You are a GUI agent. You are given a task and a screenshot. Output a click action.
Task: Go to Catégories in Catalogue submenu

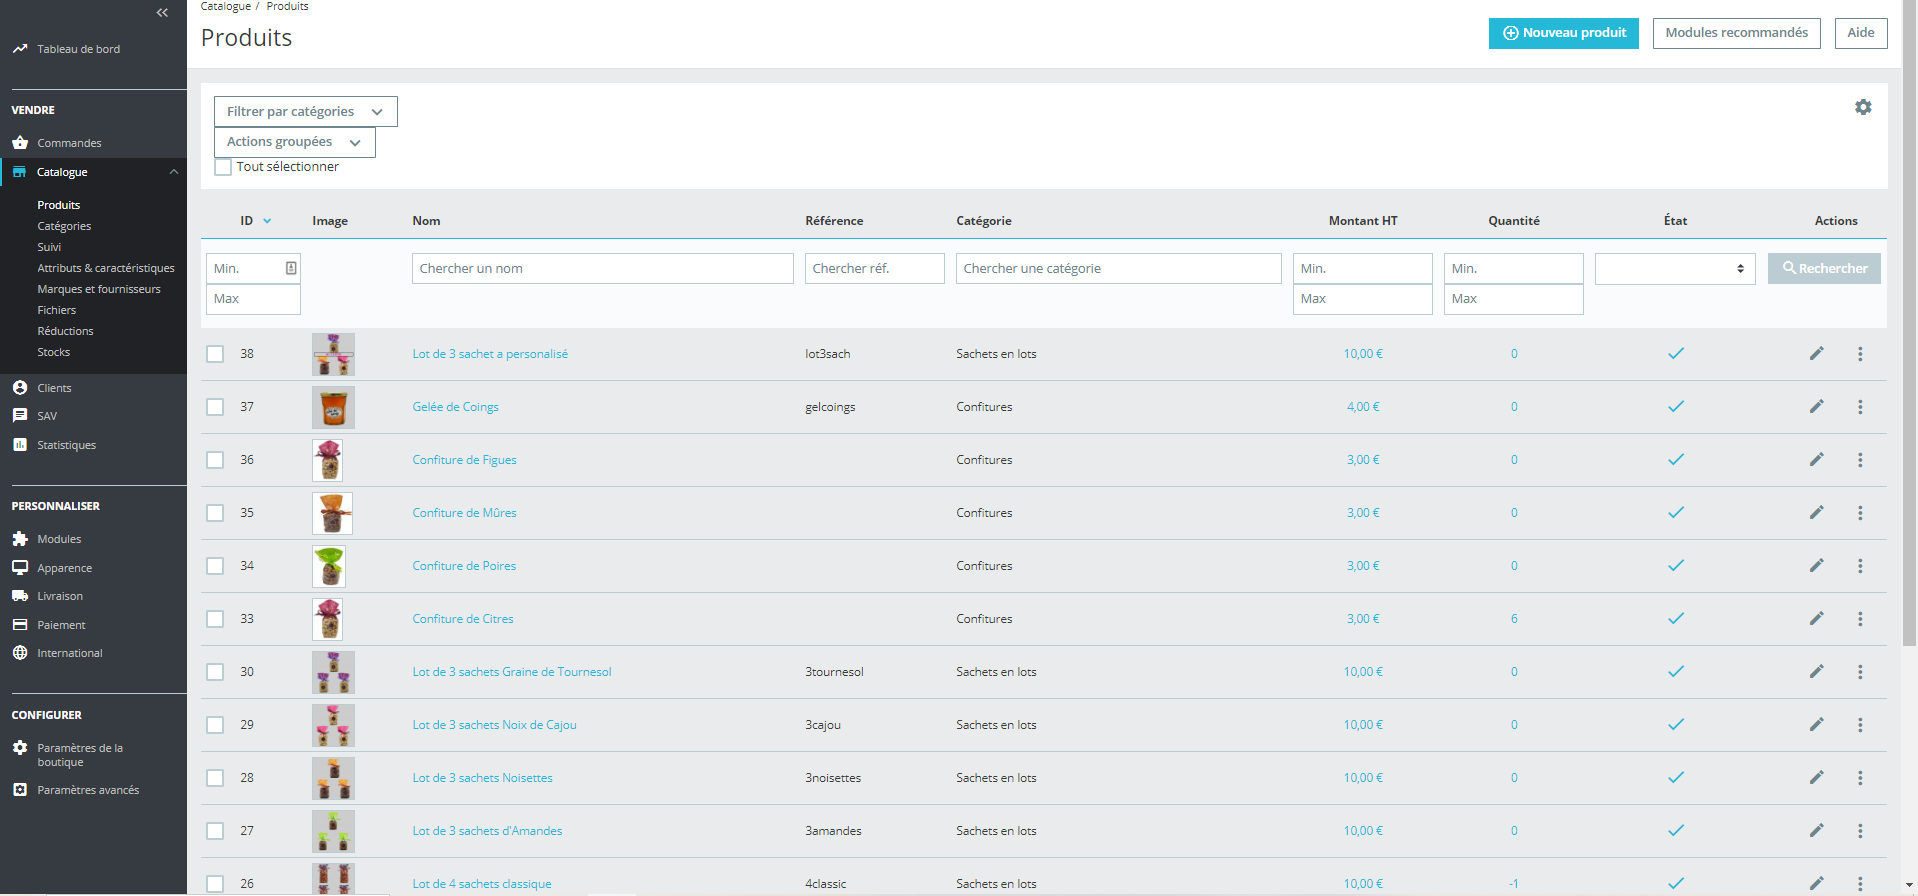tap(64, 226)
